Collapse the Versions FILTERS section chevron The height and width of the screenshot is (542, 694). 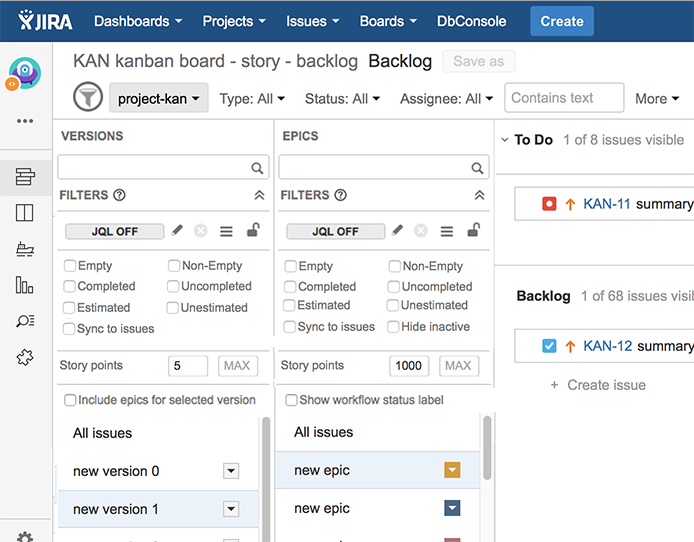click(259, 195)
